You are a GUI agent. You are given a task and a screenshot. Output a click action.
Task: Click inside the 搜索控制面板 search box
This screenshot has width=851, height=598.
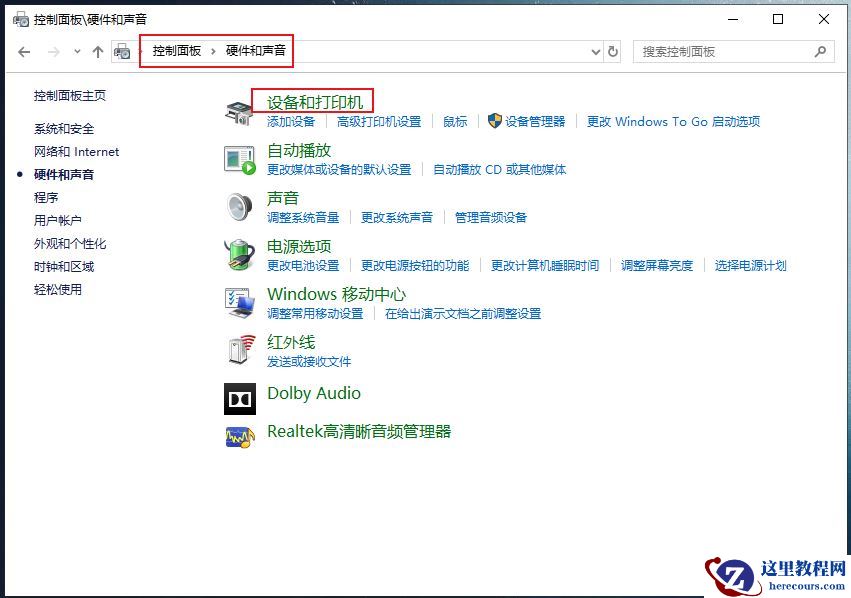[730, 51]
